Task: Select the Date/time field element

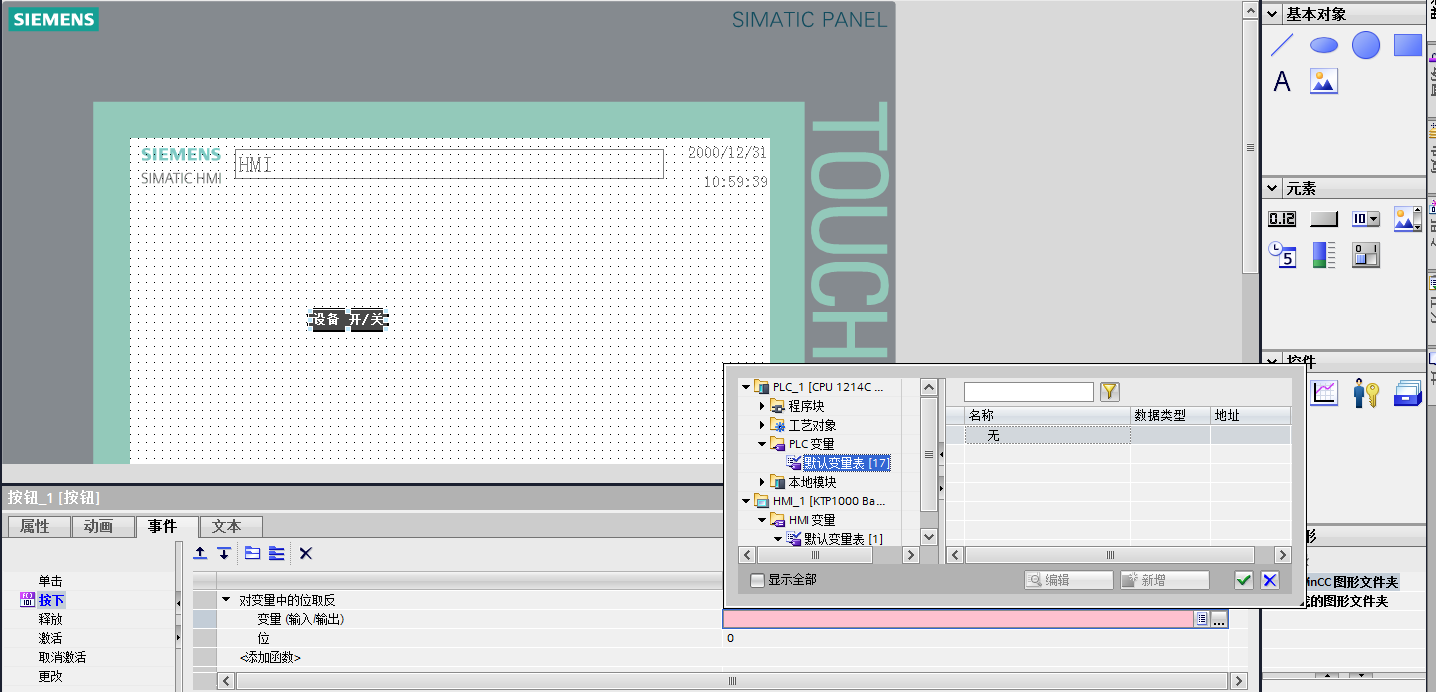Action: [x=1282, y=255]
